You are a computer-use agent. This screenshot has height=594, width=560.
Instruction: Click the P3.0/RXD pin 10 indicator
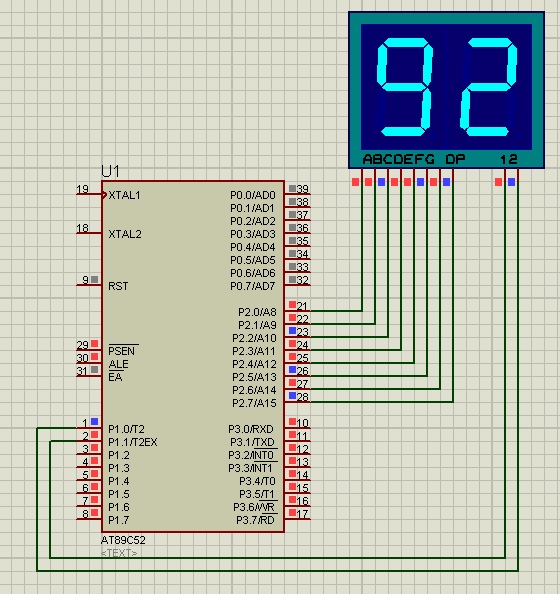tap(292, 421)
